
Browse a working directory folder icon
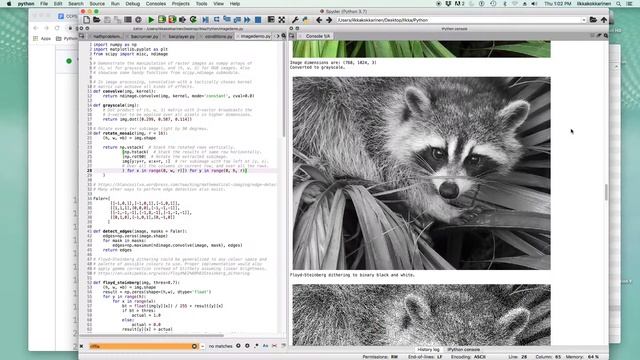click(x=593, y=20)
